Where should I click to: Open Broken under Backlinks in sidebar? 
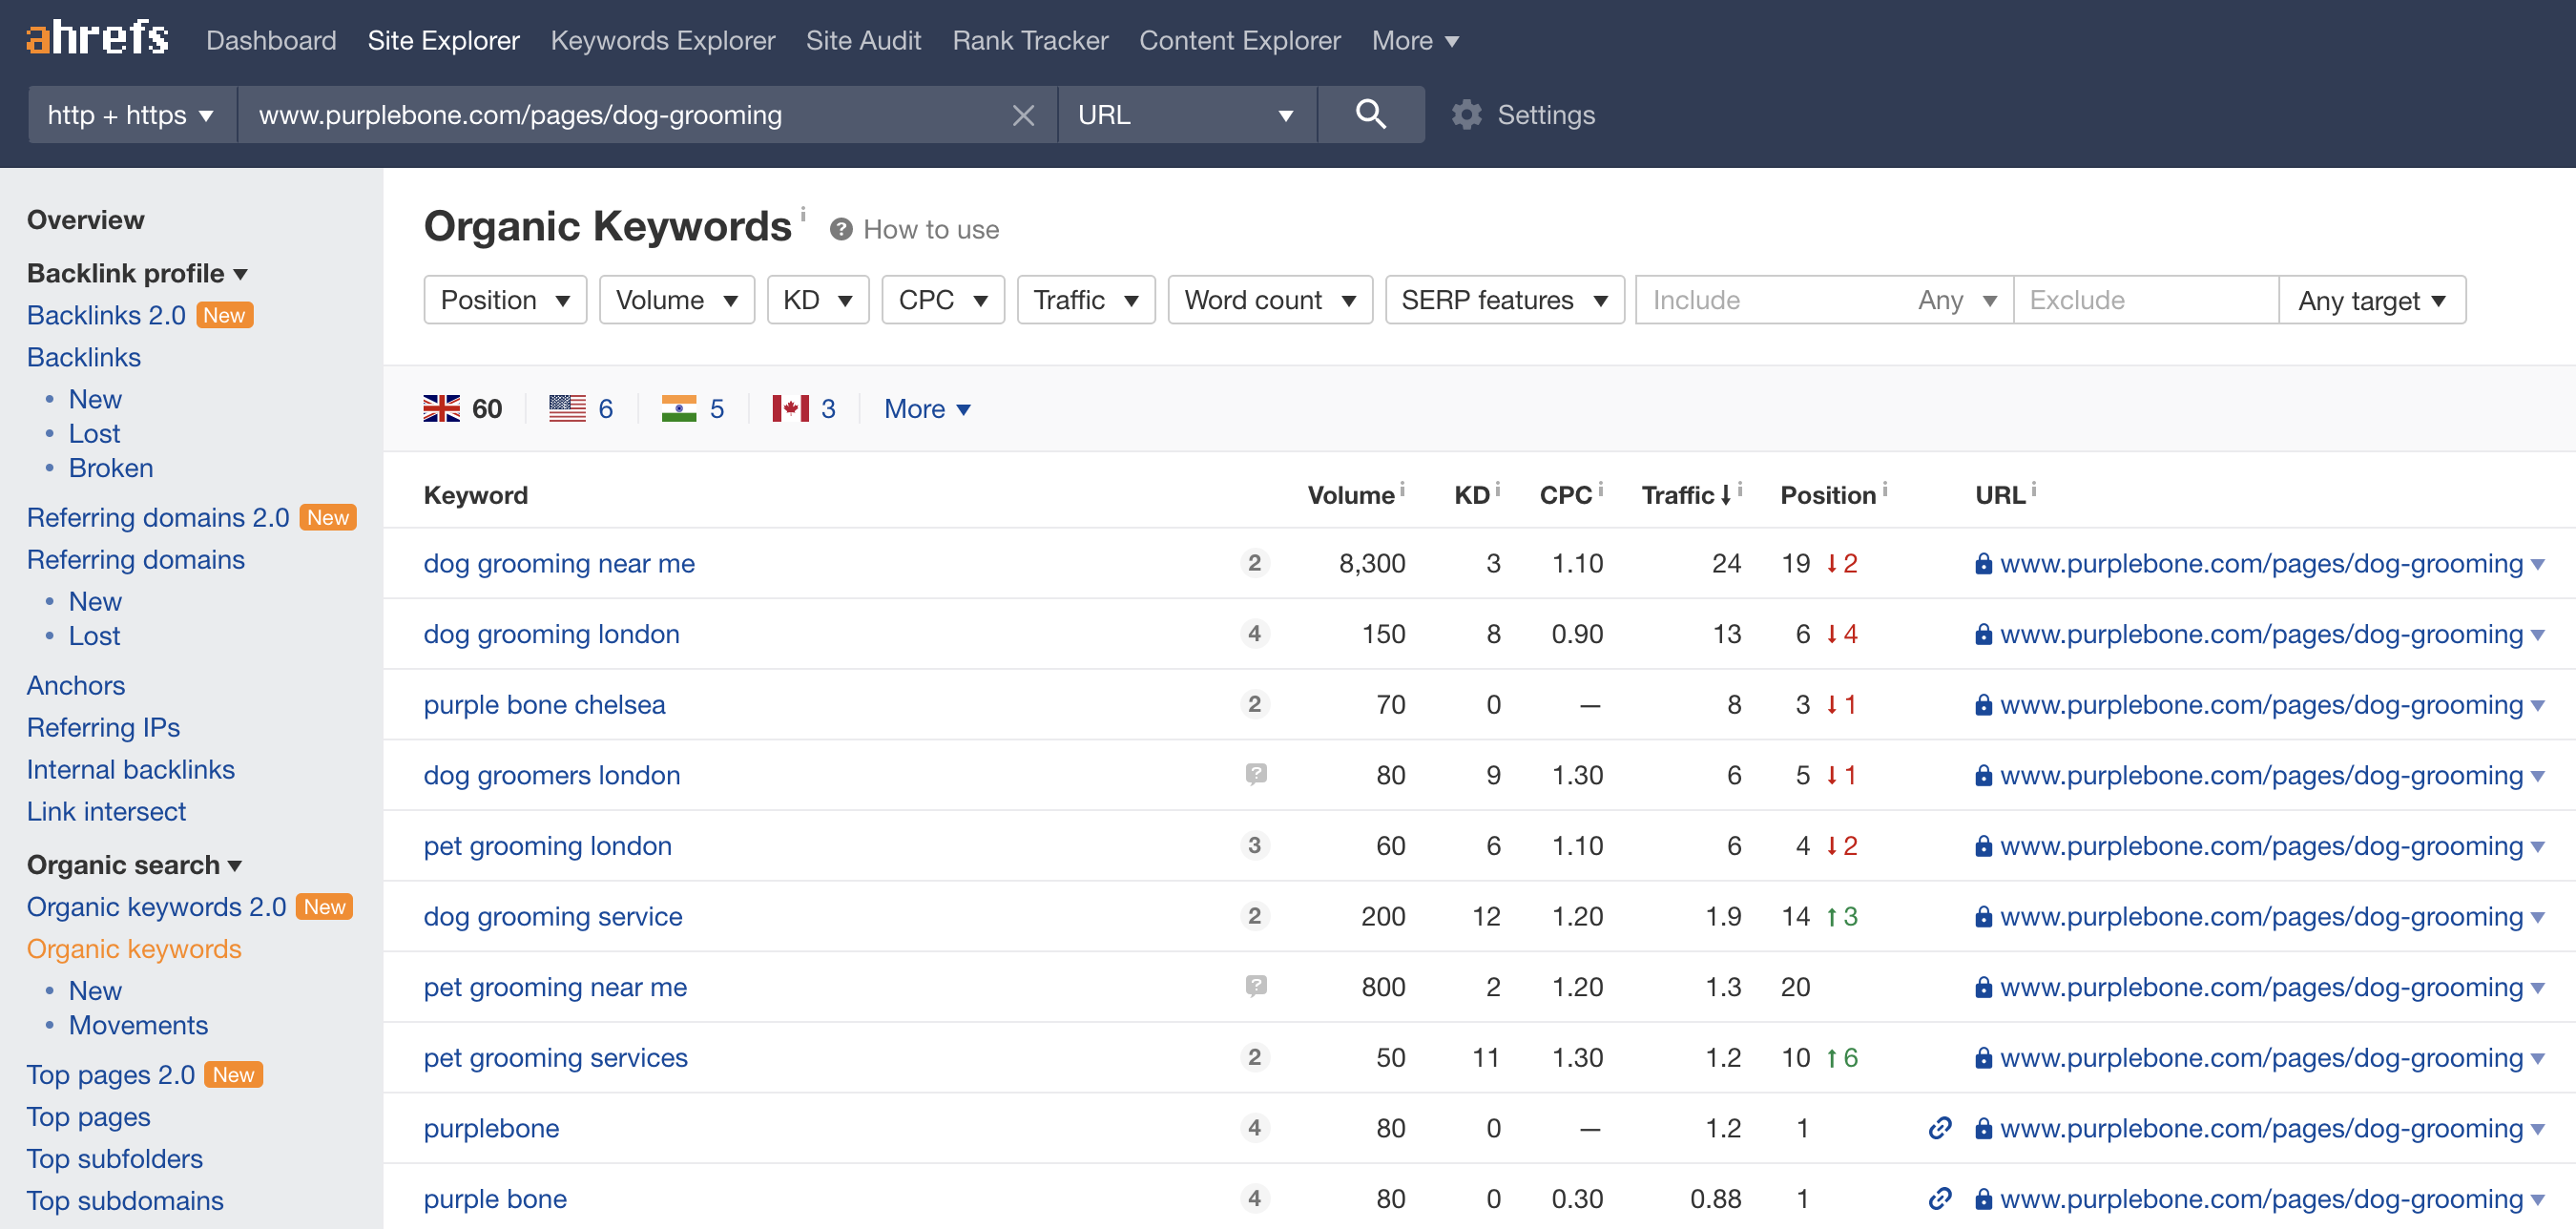pos(111,468)
